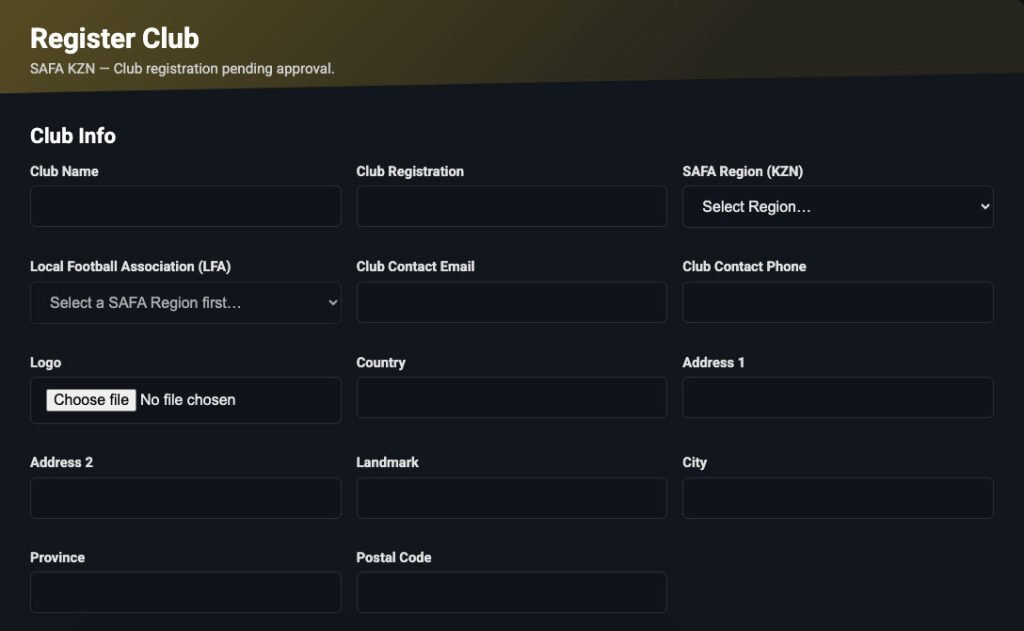Click the Club Name input field
The image size is (1024, 631).
tap(185, 206)
